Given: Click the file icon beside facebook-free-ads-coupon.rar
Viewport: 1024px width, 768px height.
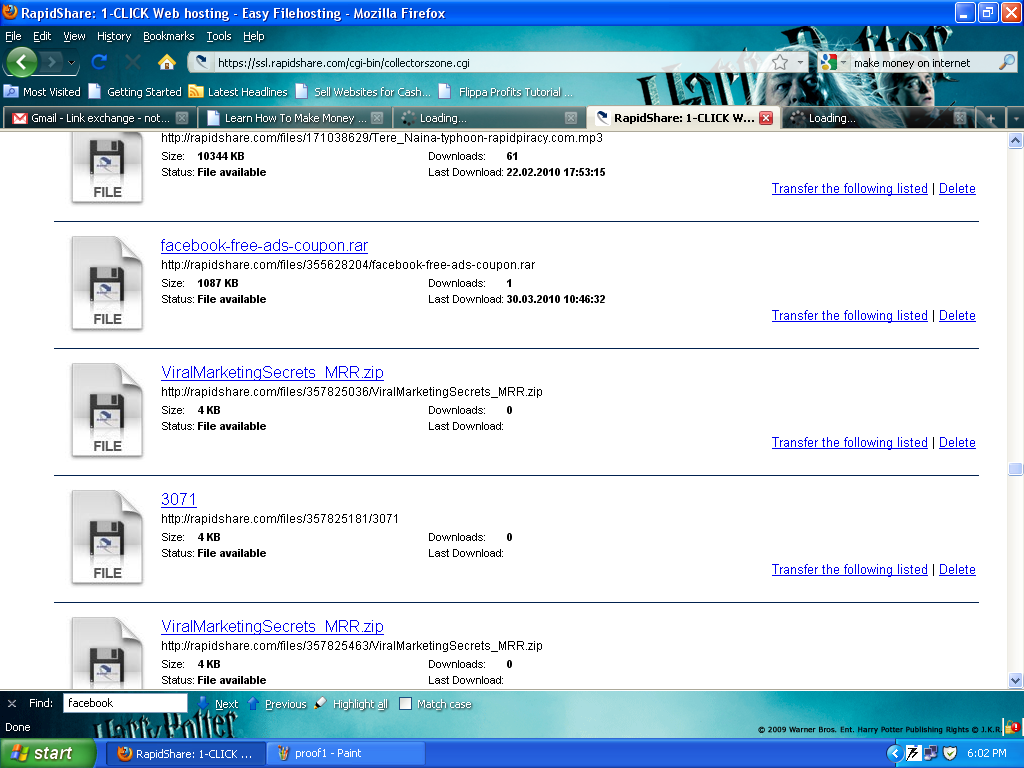Looking at the screenshot, I should (107, 283).
